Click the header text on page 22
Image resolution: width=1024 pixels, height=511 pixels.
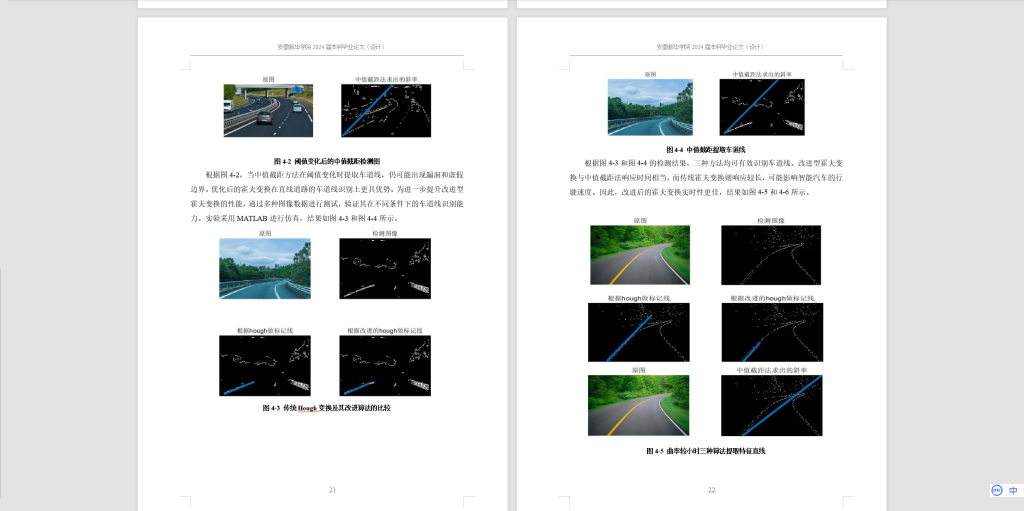tap(710, 47)
